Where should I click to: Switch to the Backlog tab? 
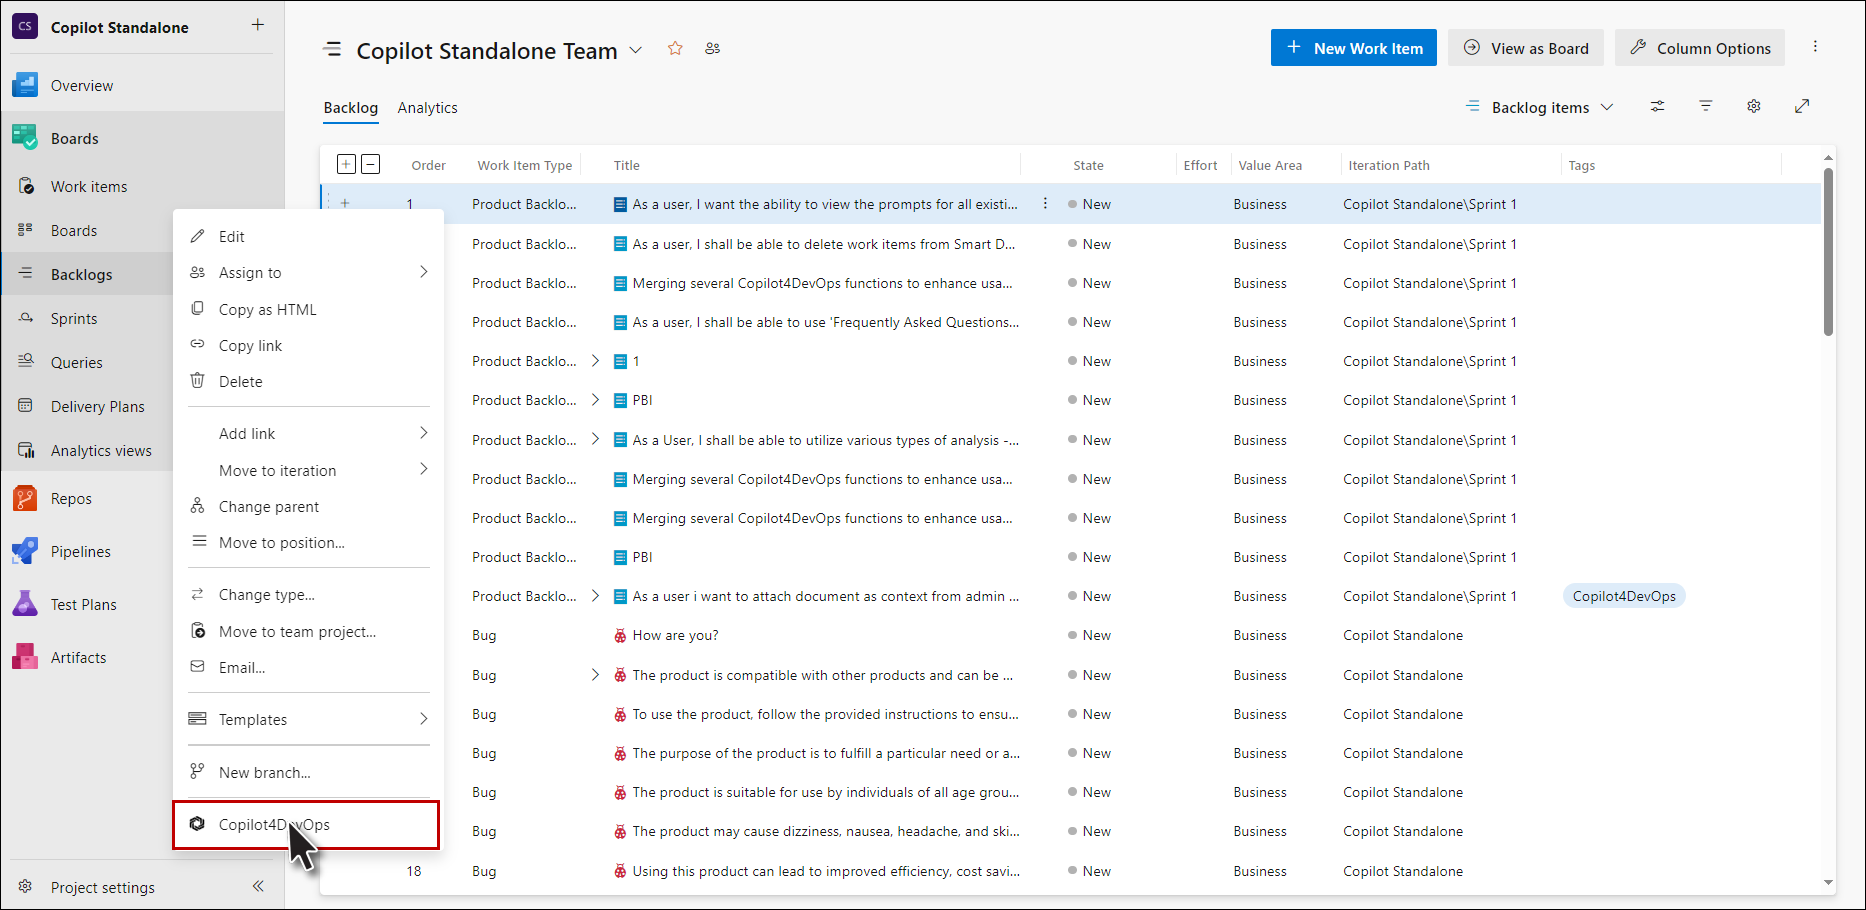point(350,107)
